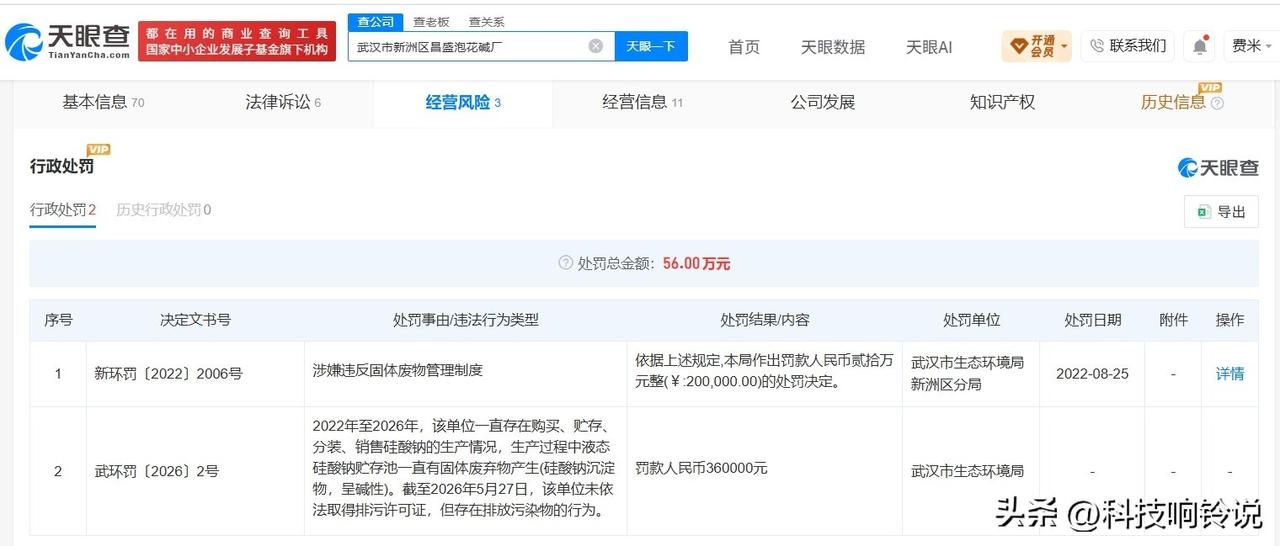Open the 历史信息 tab
Screen dimensions: 1280x546
[x=1173, y=102]
